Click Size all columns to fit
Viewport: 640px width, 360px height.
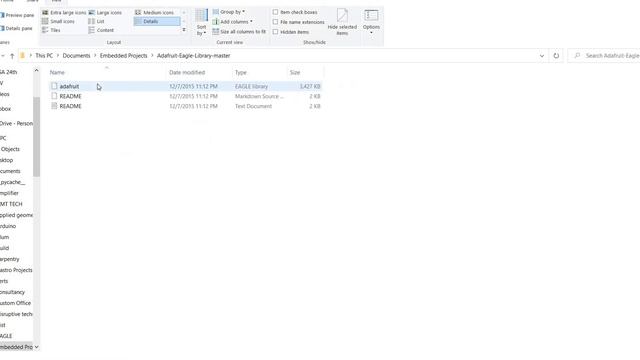click(x=239, y=31)
